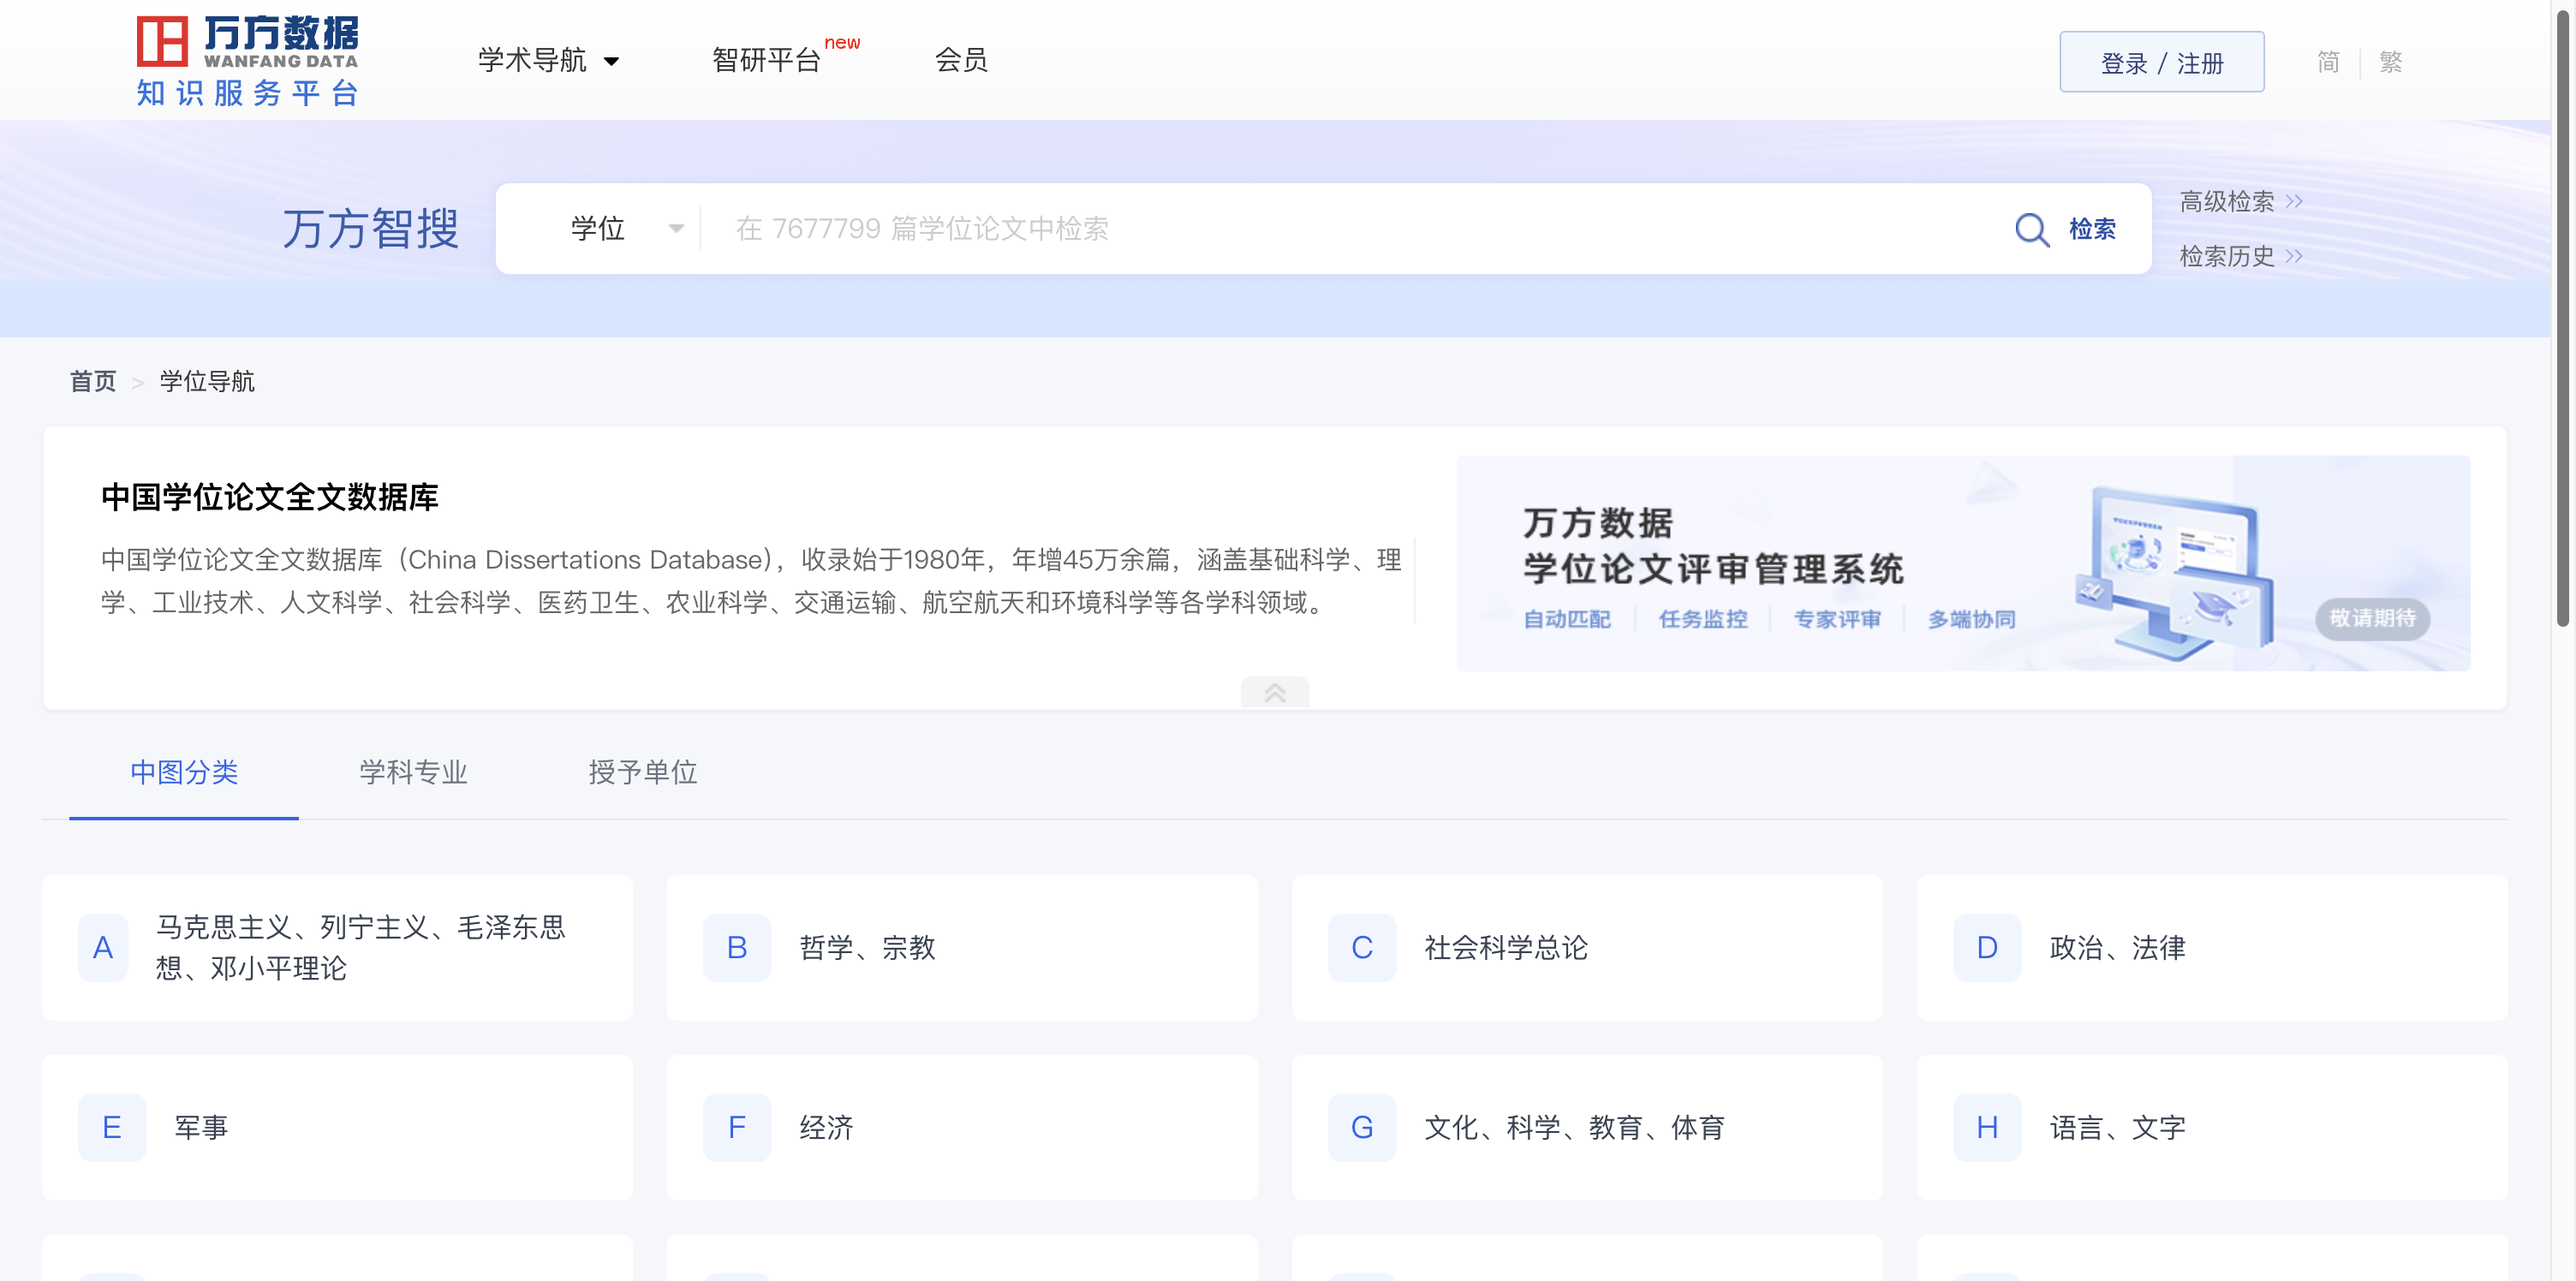
Task: Switch to the 学科专业 tab
Action: tap(413, 772)
